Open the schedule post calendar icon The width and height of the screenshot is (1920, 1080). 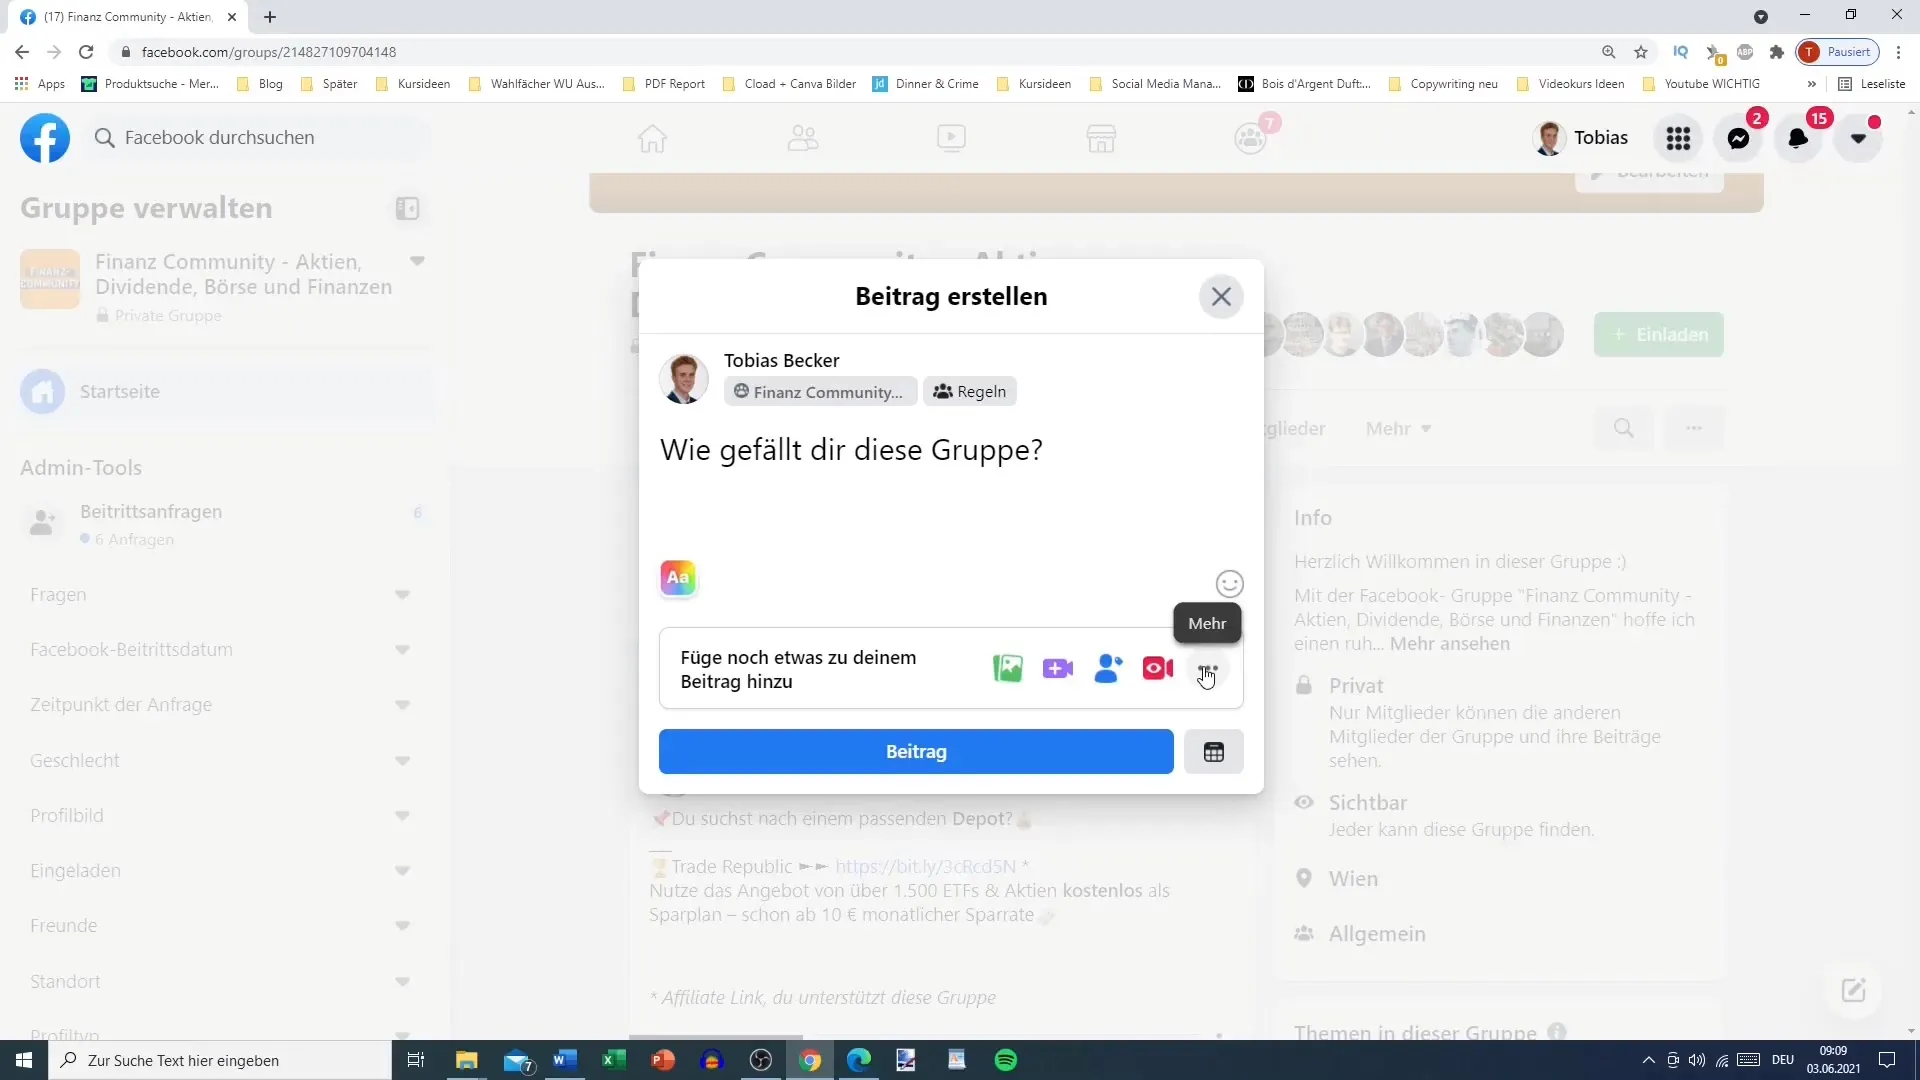[1214, 752]
